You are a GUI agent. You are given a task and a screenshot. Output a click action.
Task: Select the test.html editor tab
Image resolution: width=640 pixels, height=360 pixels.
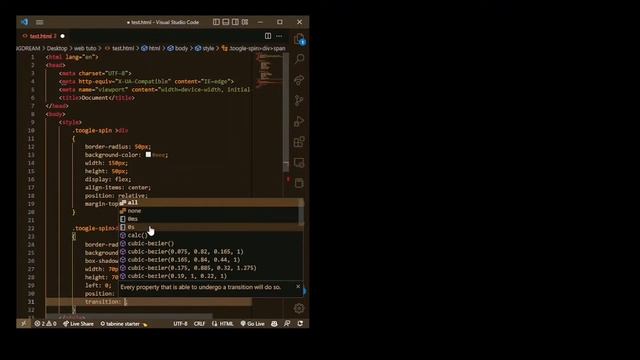[43, 36]
